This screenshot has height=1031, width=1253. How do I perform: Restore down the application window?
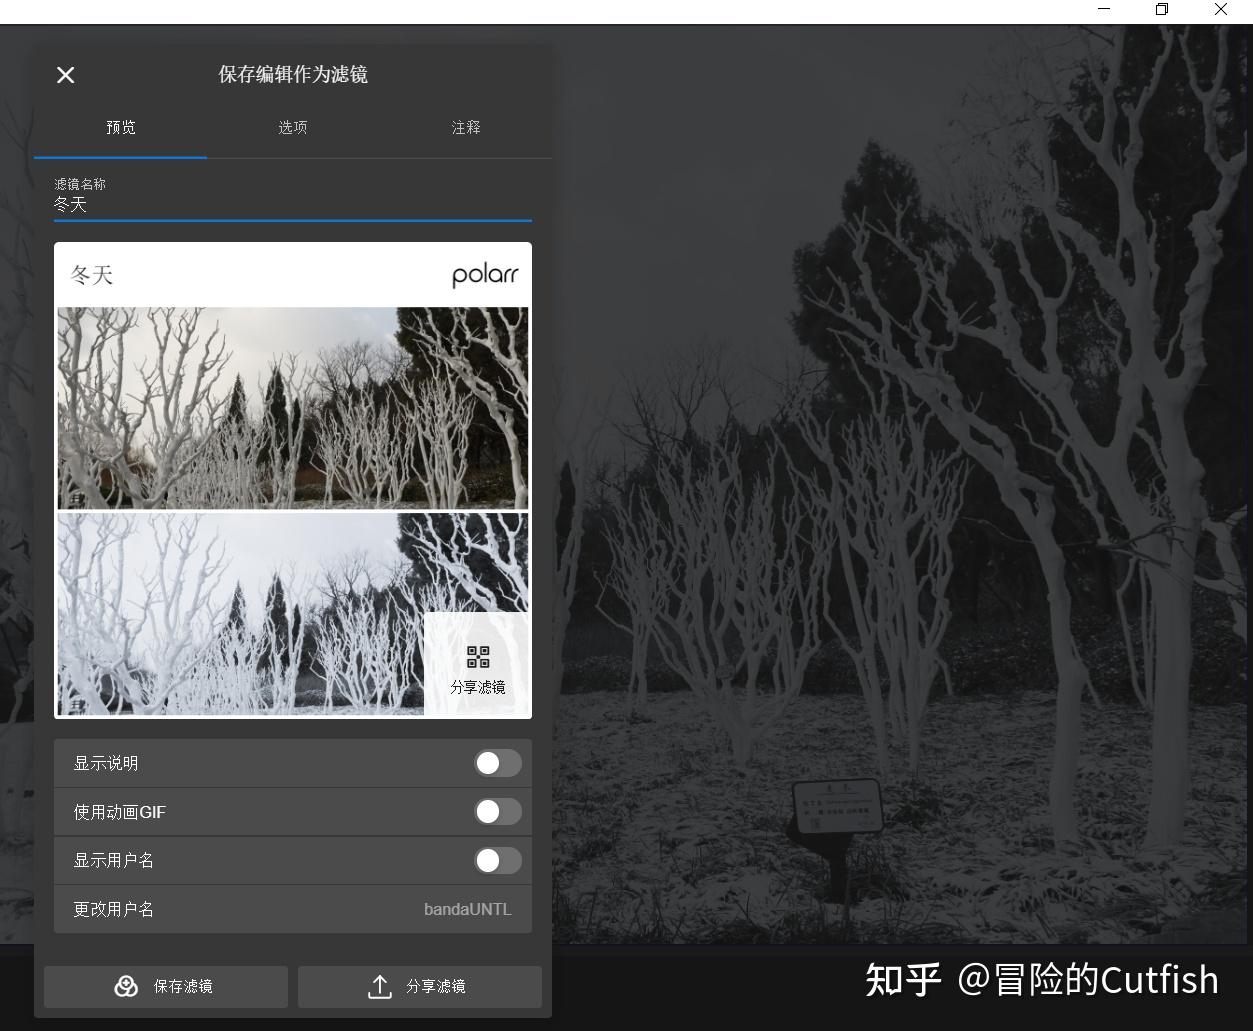[1162, 9]
